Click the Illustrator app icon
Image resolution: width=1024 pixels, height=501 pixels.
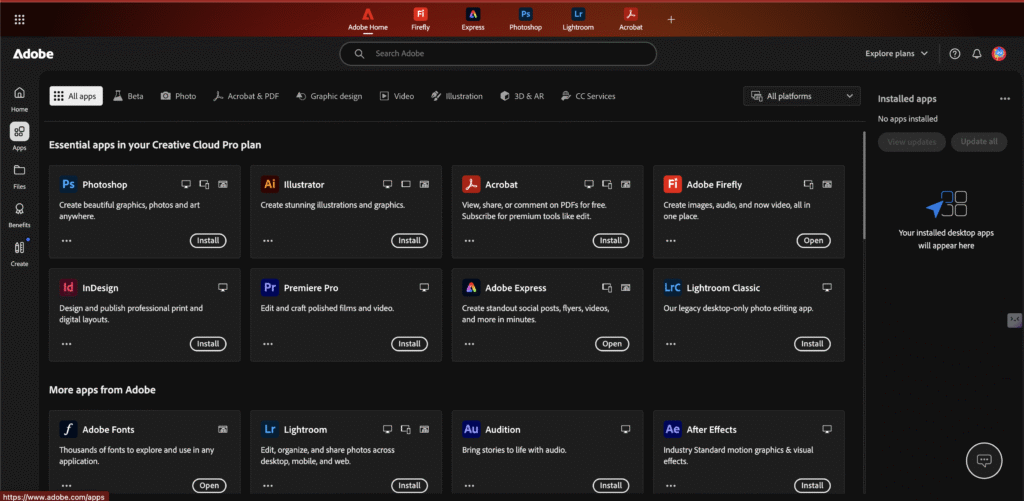tap(269, 184)
